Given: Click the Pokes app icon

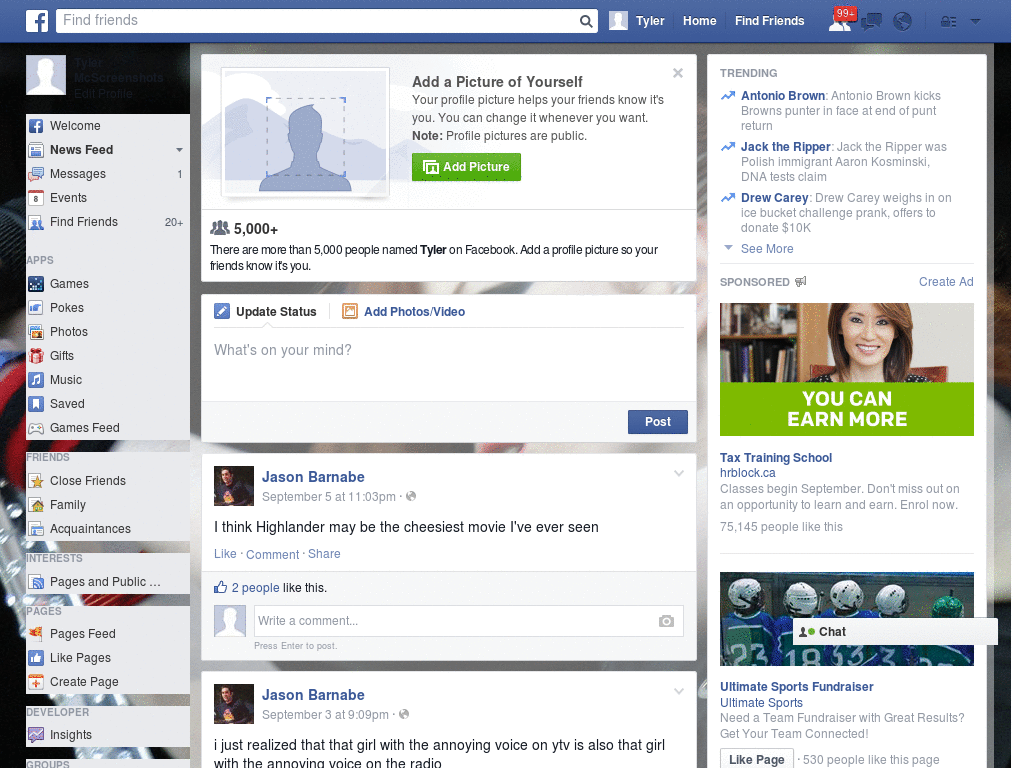Looking at the screenshot, I should [36, 308].
